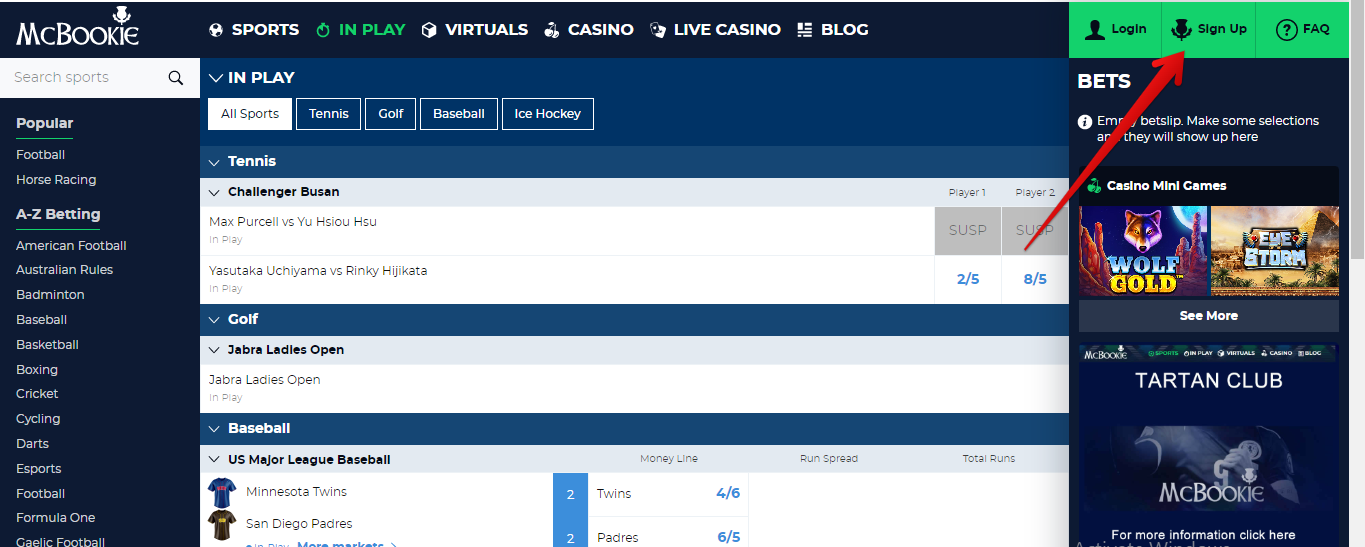Open the LIVE CASINO menu item
The width and height of the screenshot is (1365, 547).
pyautogui.click(x=727, y=30)
